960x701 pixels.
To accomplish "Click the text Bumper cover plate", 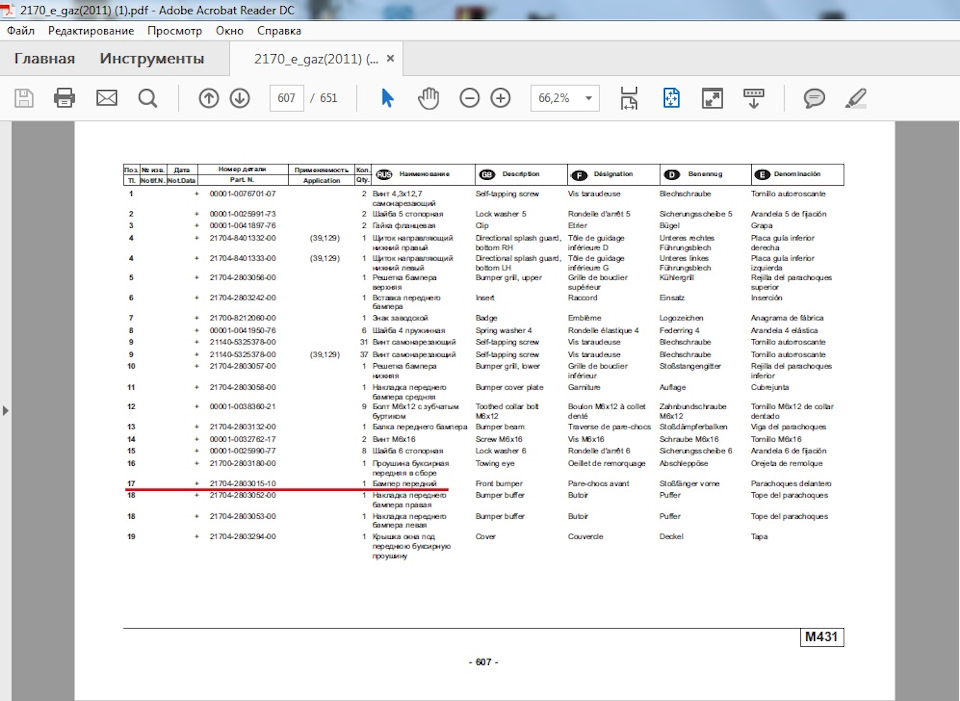I will pos(509,387).
